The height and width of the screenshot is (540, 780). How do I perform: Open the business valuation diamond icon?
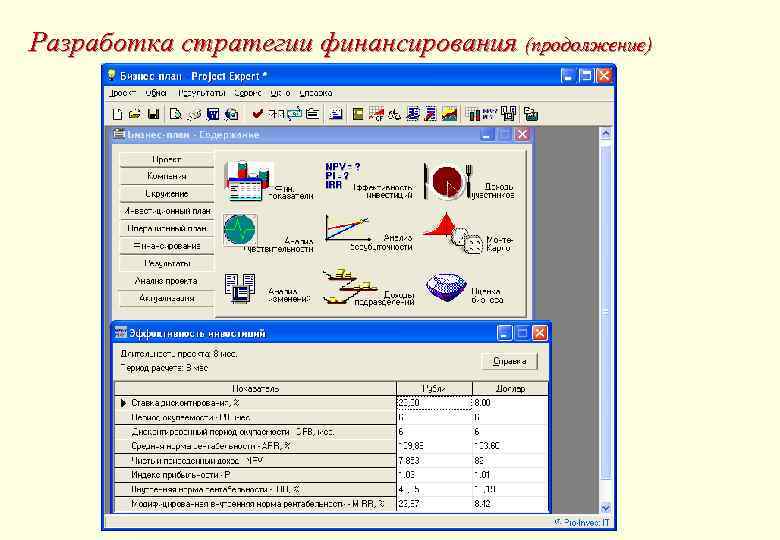click(464, 288)
